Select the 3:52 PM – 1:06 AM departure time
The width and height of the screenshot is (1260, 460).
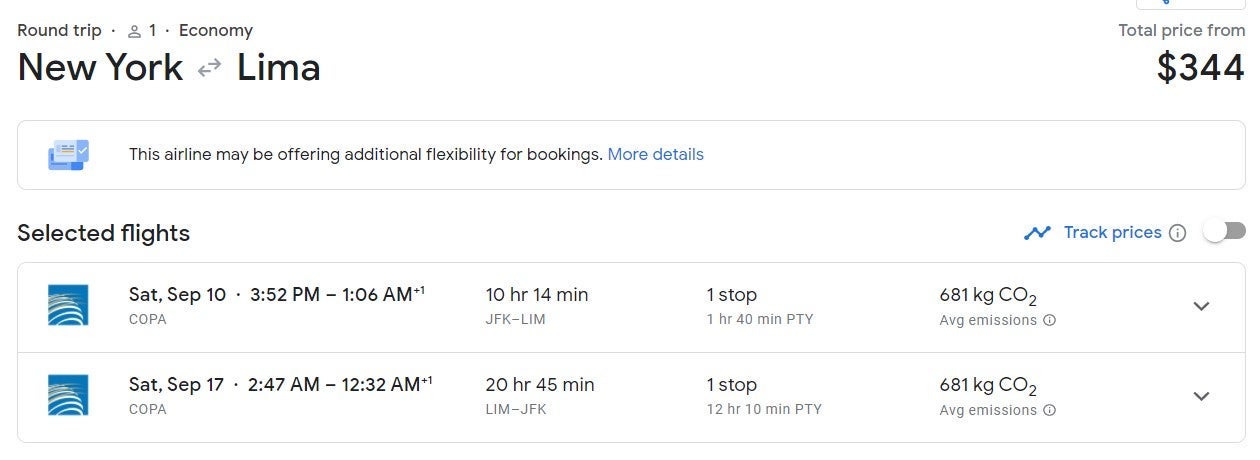click(x=337, y=295)
